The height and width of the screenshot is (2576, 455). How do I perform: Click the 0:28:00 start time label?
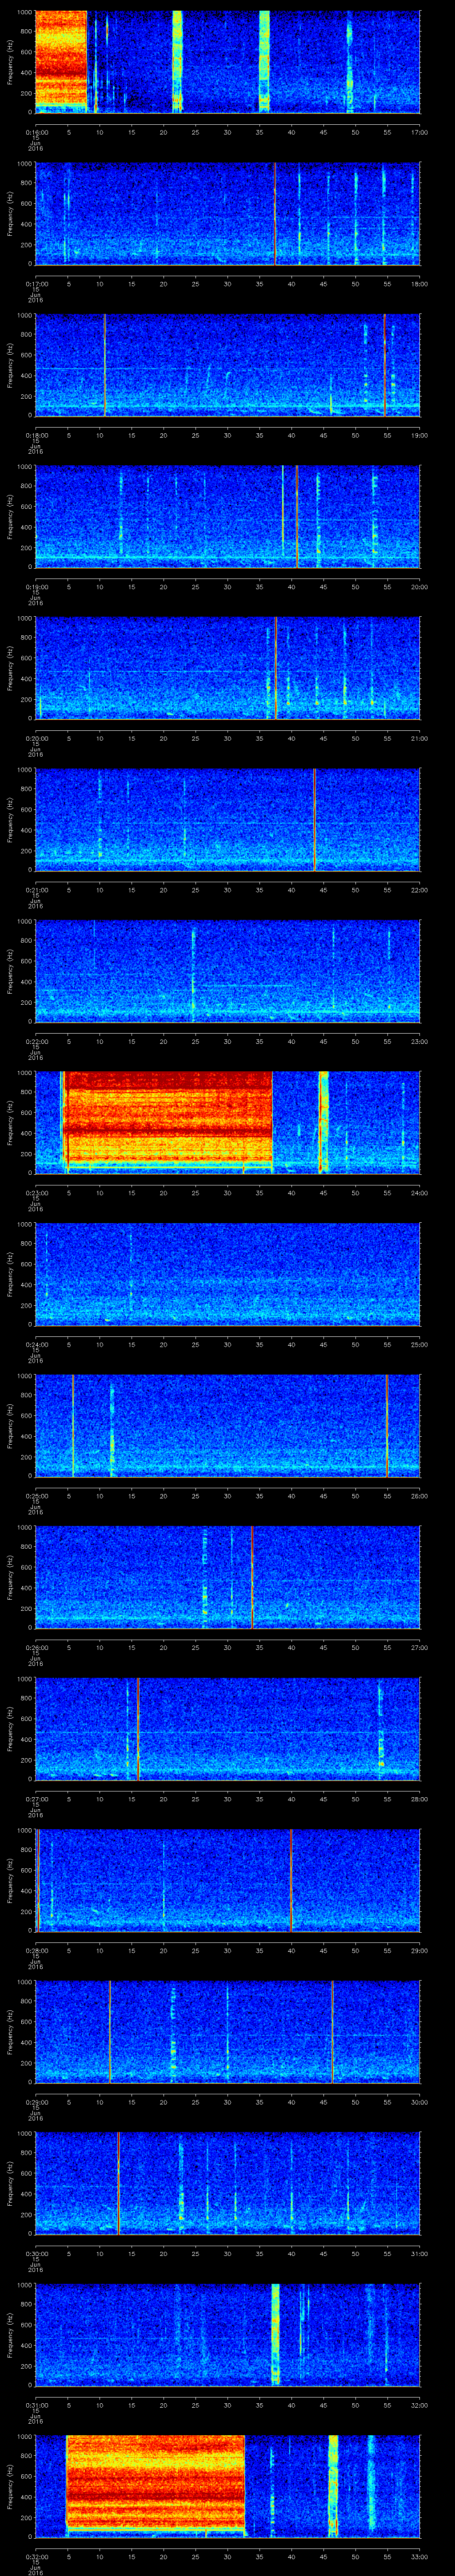click(x=37, y=1951)
